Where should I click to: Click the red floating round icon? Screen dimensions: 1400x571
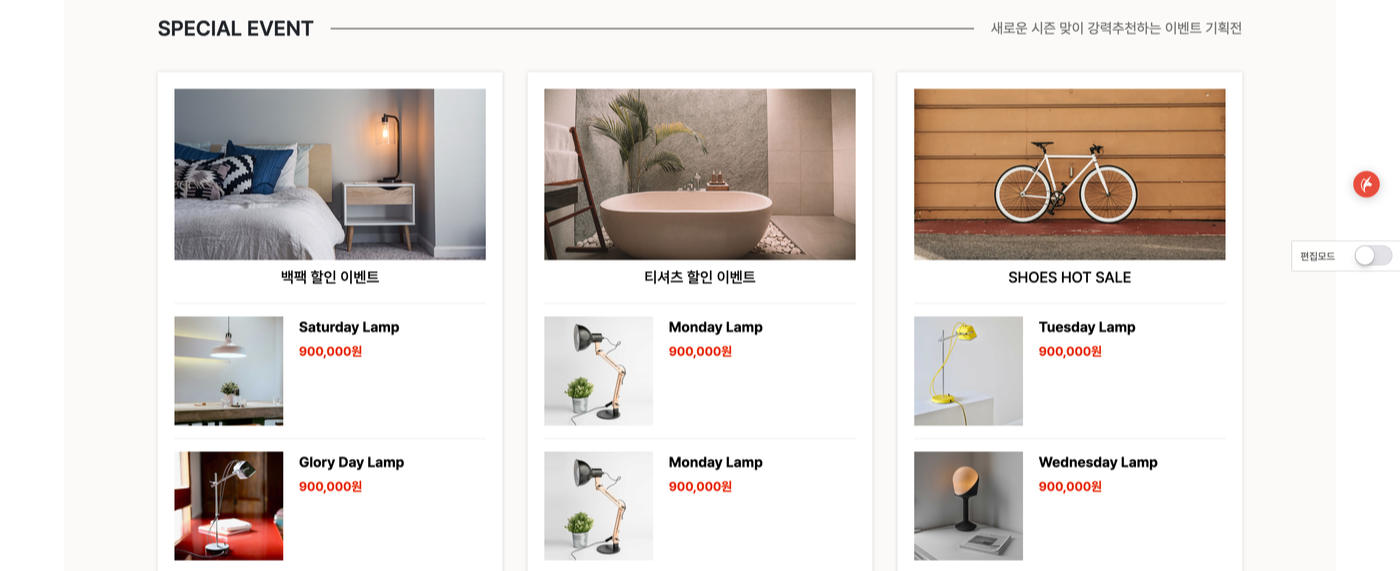[x=1366, y=184]
